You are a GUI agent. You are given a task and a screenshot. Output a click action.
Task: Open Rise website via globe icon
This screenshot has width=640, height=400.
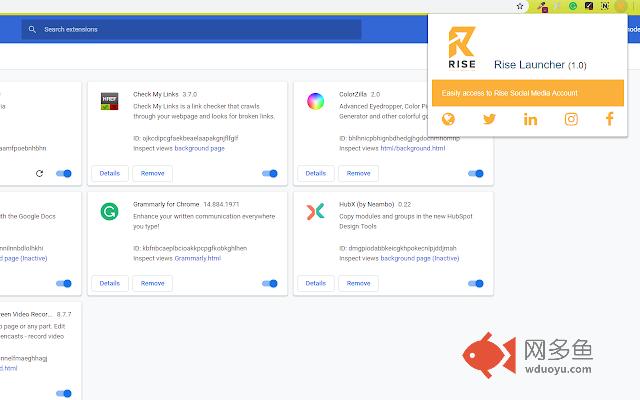coord(448,119)
